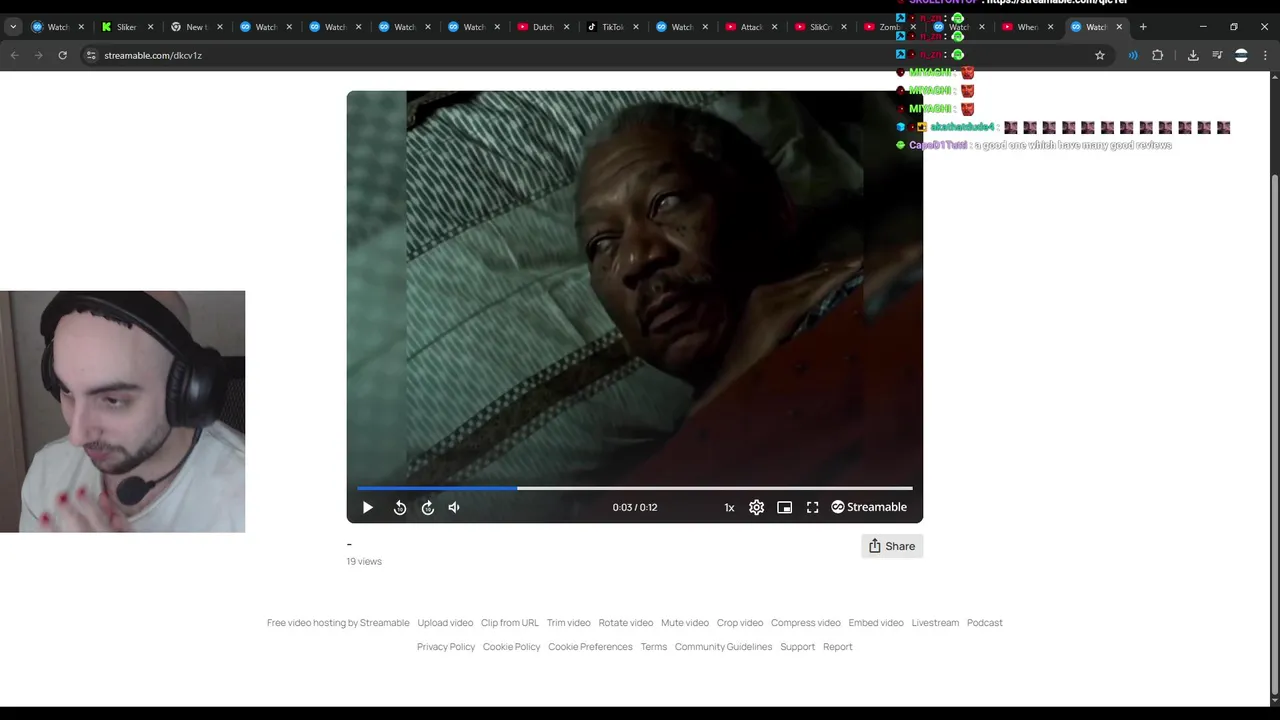Skip forward using the forward-skip icon

(x=428, y=507)
